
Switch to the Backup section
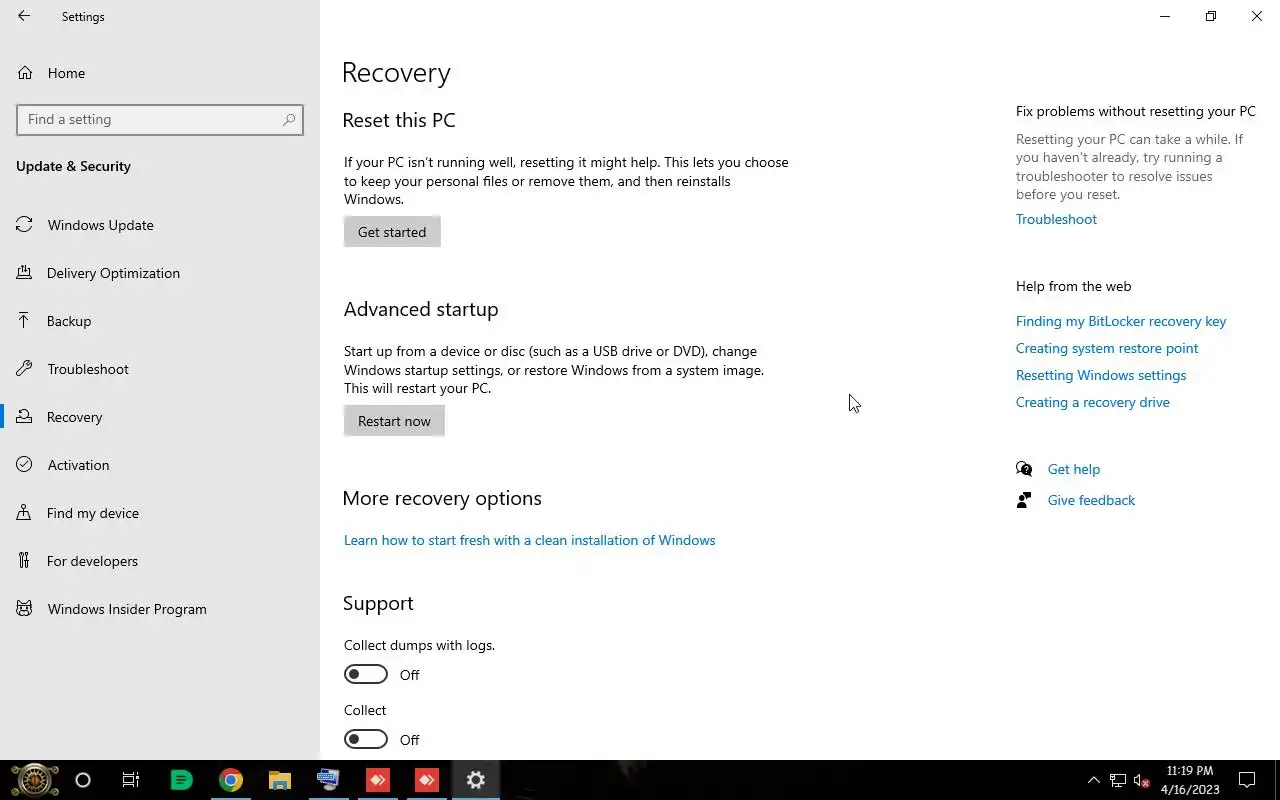pyautogui.click(x=160, y=321)
